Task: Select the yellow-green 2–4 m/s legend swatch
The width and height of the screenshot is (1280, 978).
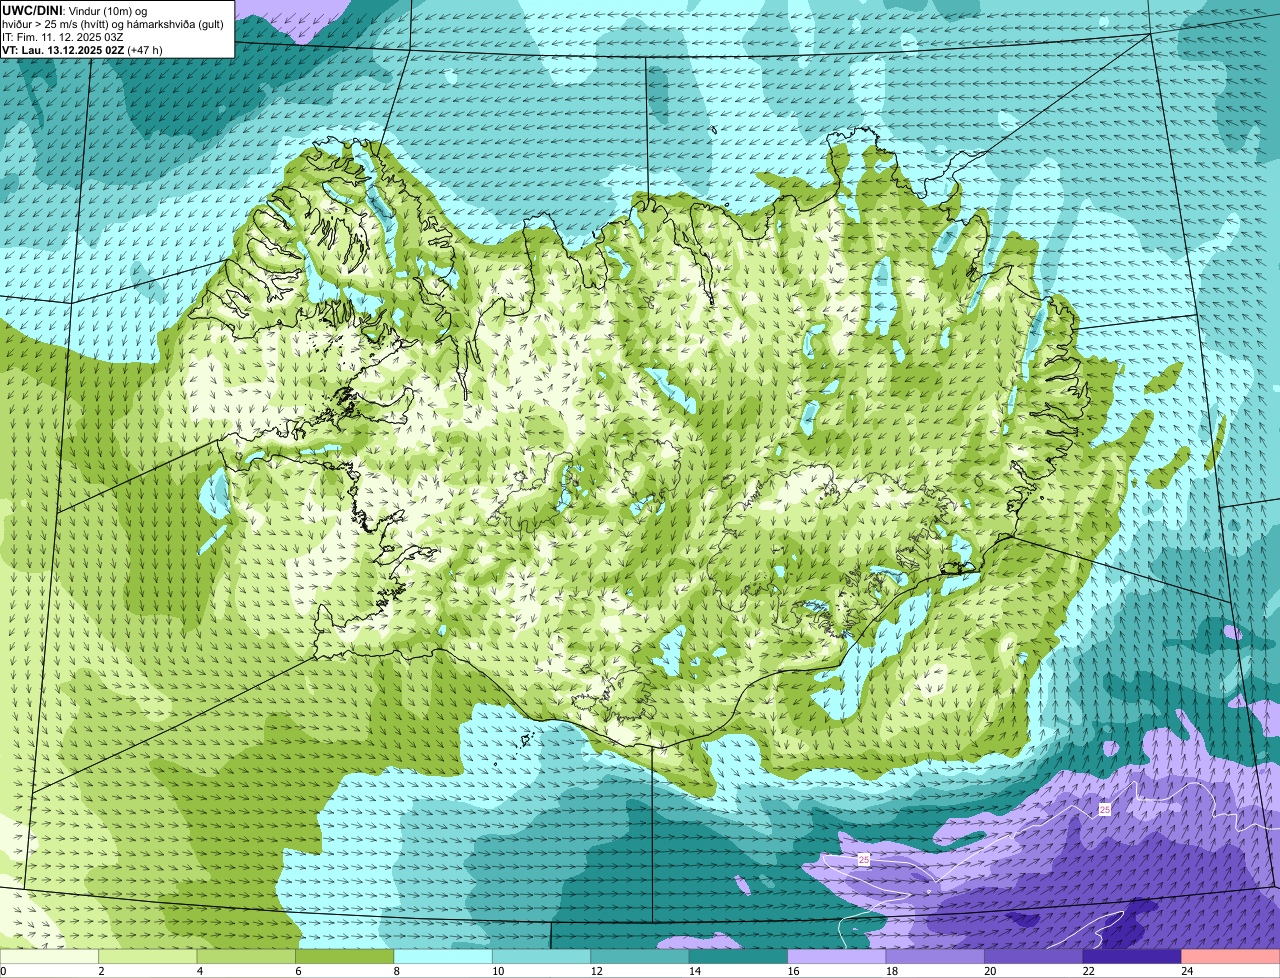Action: coord(148,956)
